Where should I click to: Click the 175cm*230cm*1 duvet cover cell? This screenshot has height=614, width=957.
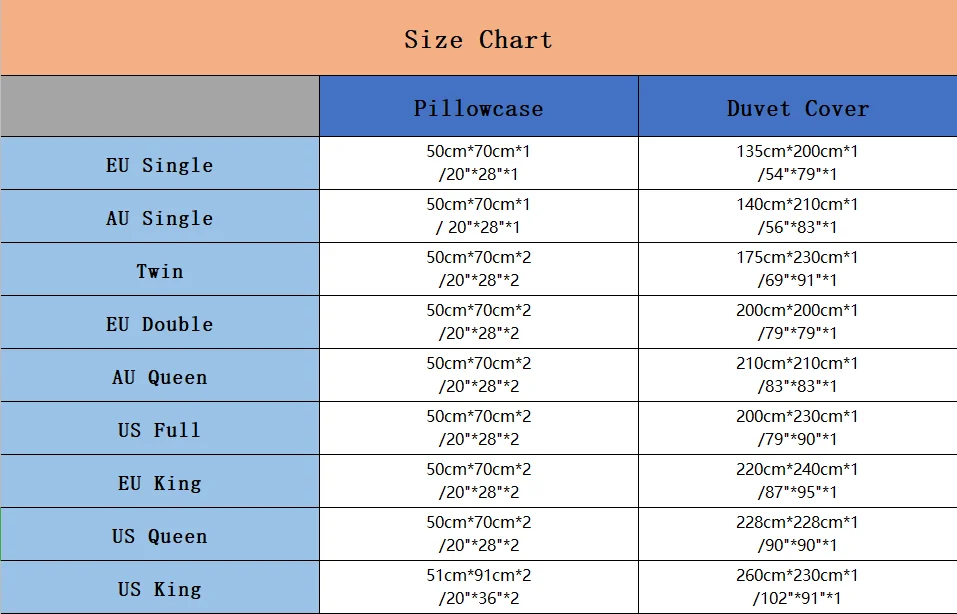[798, 269]
